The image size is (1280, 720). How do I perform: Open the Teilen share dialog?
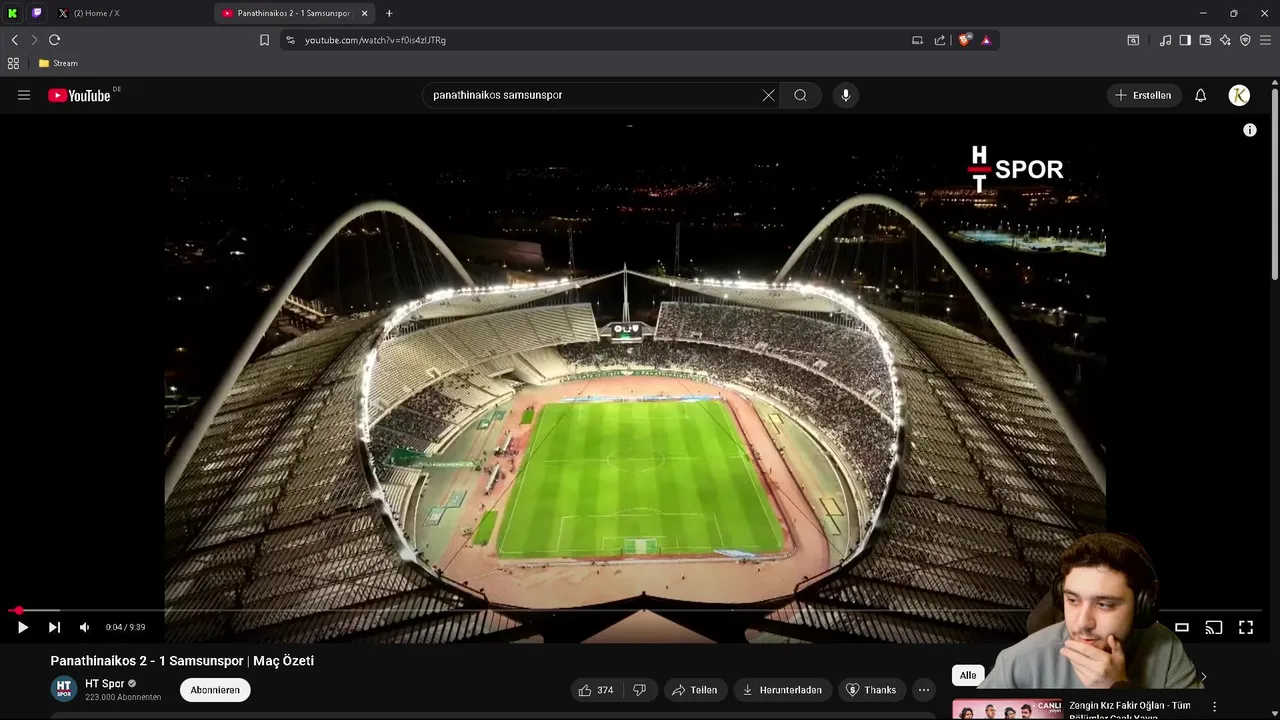click(695, 690)
